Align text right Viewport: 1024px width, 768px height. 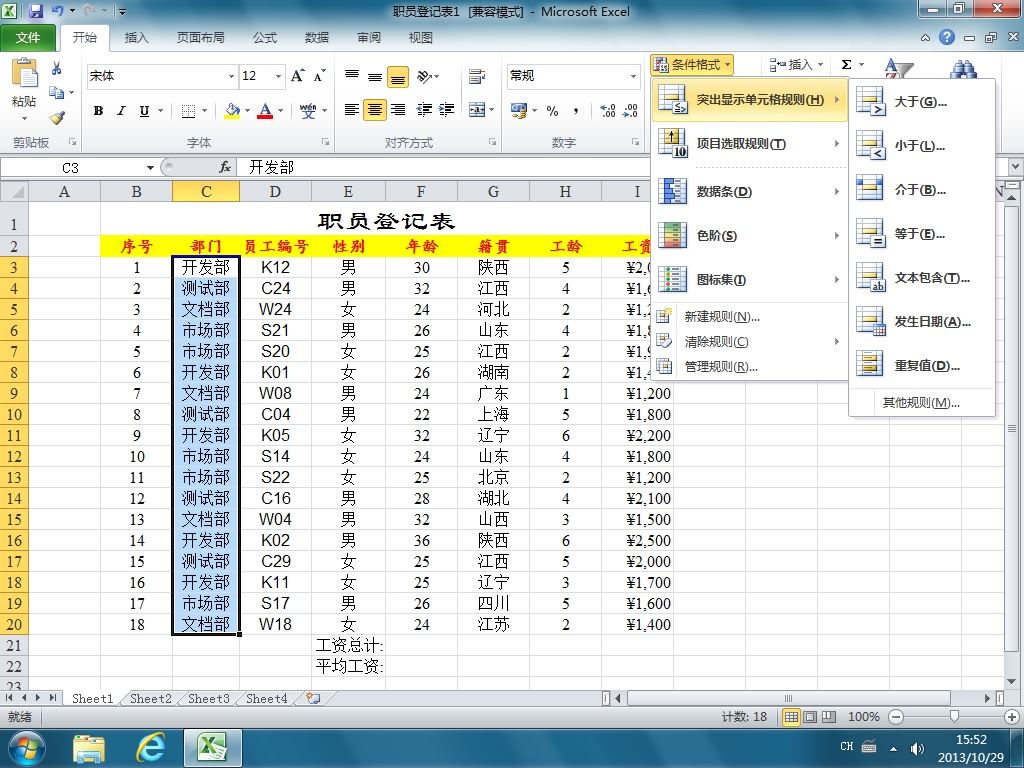[398, 110]
